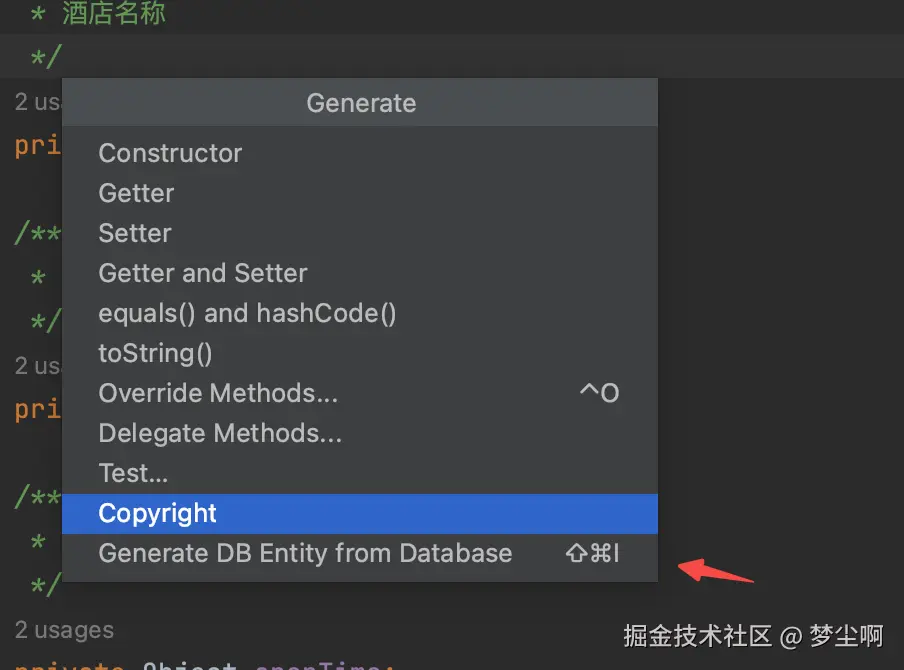904x670 pixels.
Task: Generate equals() and hashCode() methods
Action: (247, 313)
